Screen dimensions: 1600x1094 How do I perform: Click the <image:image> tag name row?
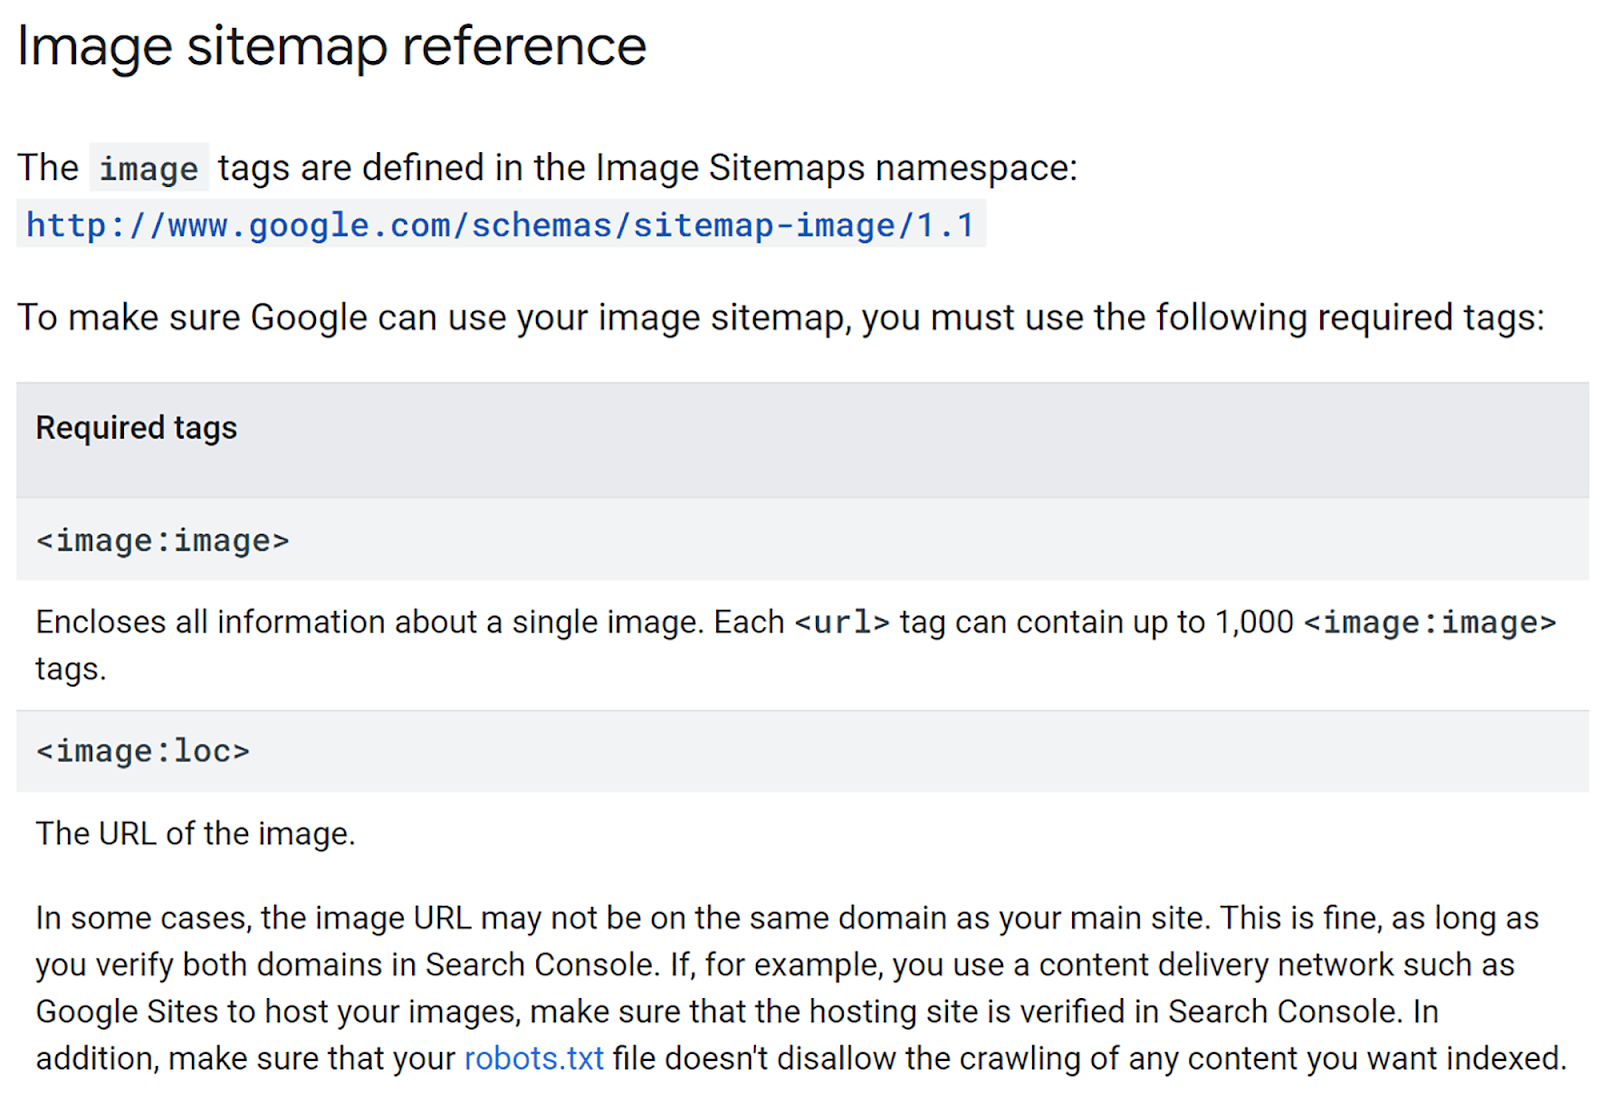pos(163,541)
